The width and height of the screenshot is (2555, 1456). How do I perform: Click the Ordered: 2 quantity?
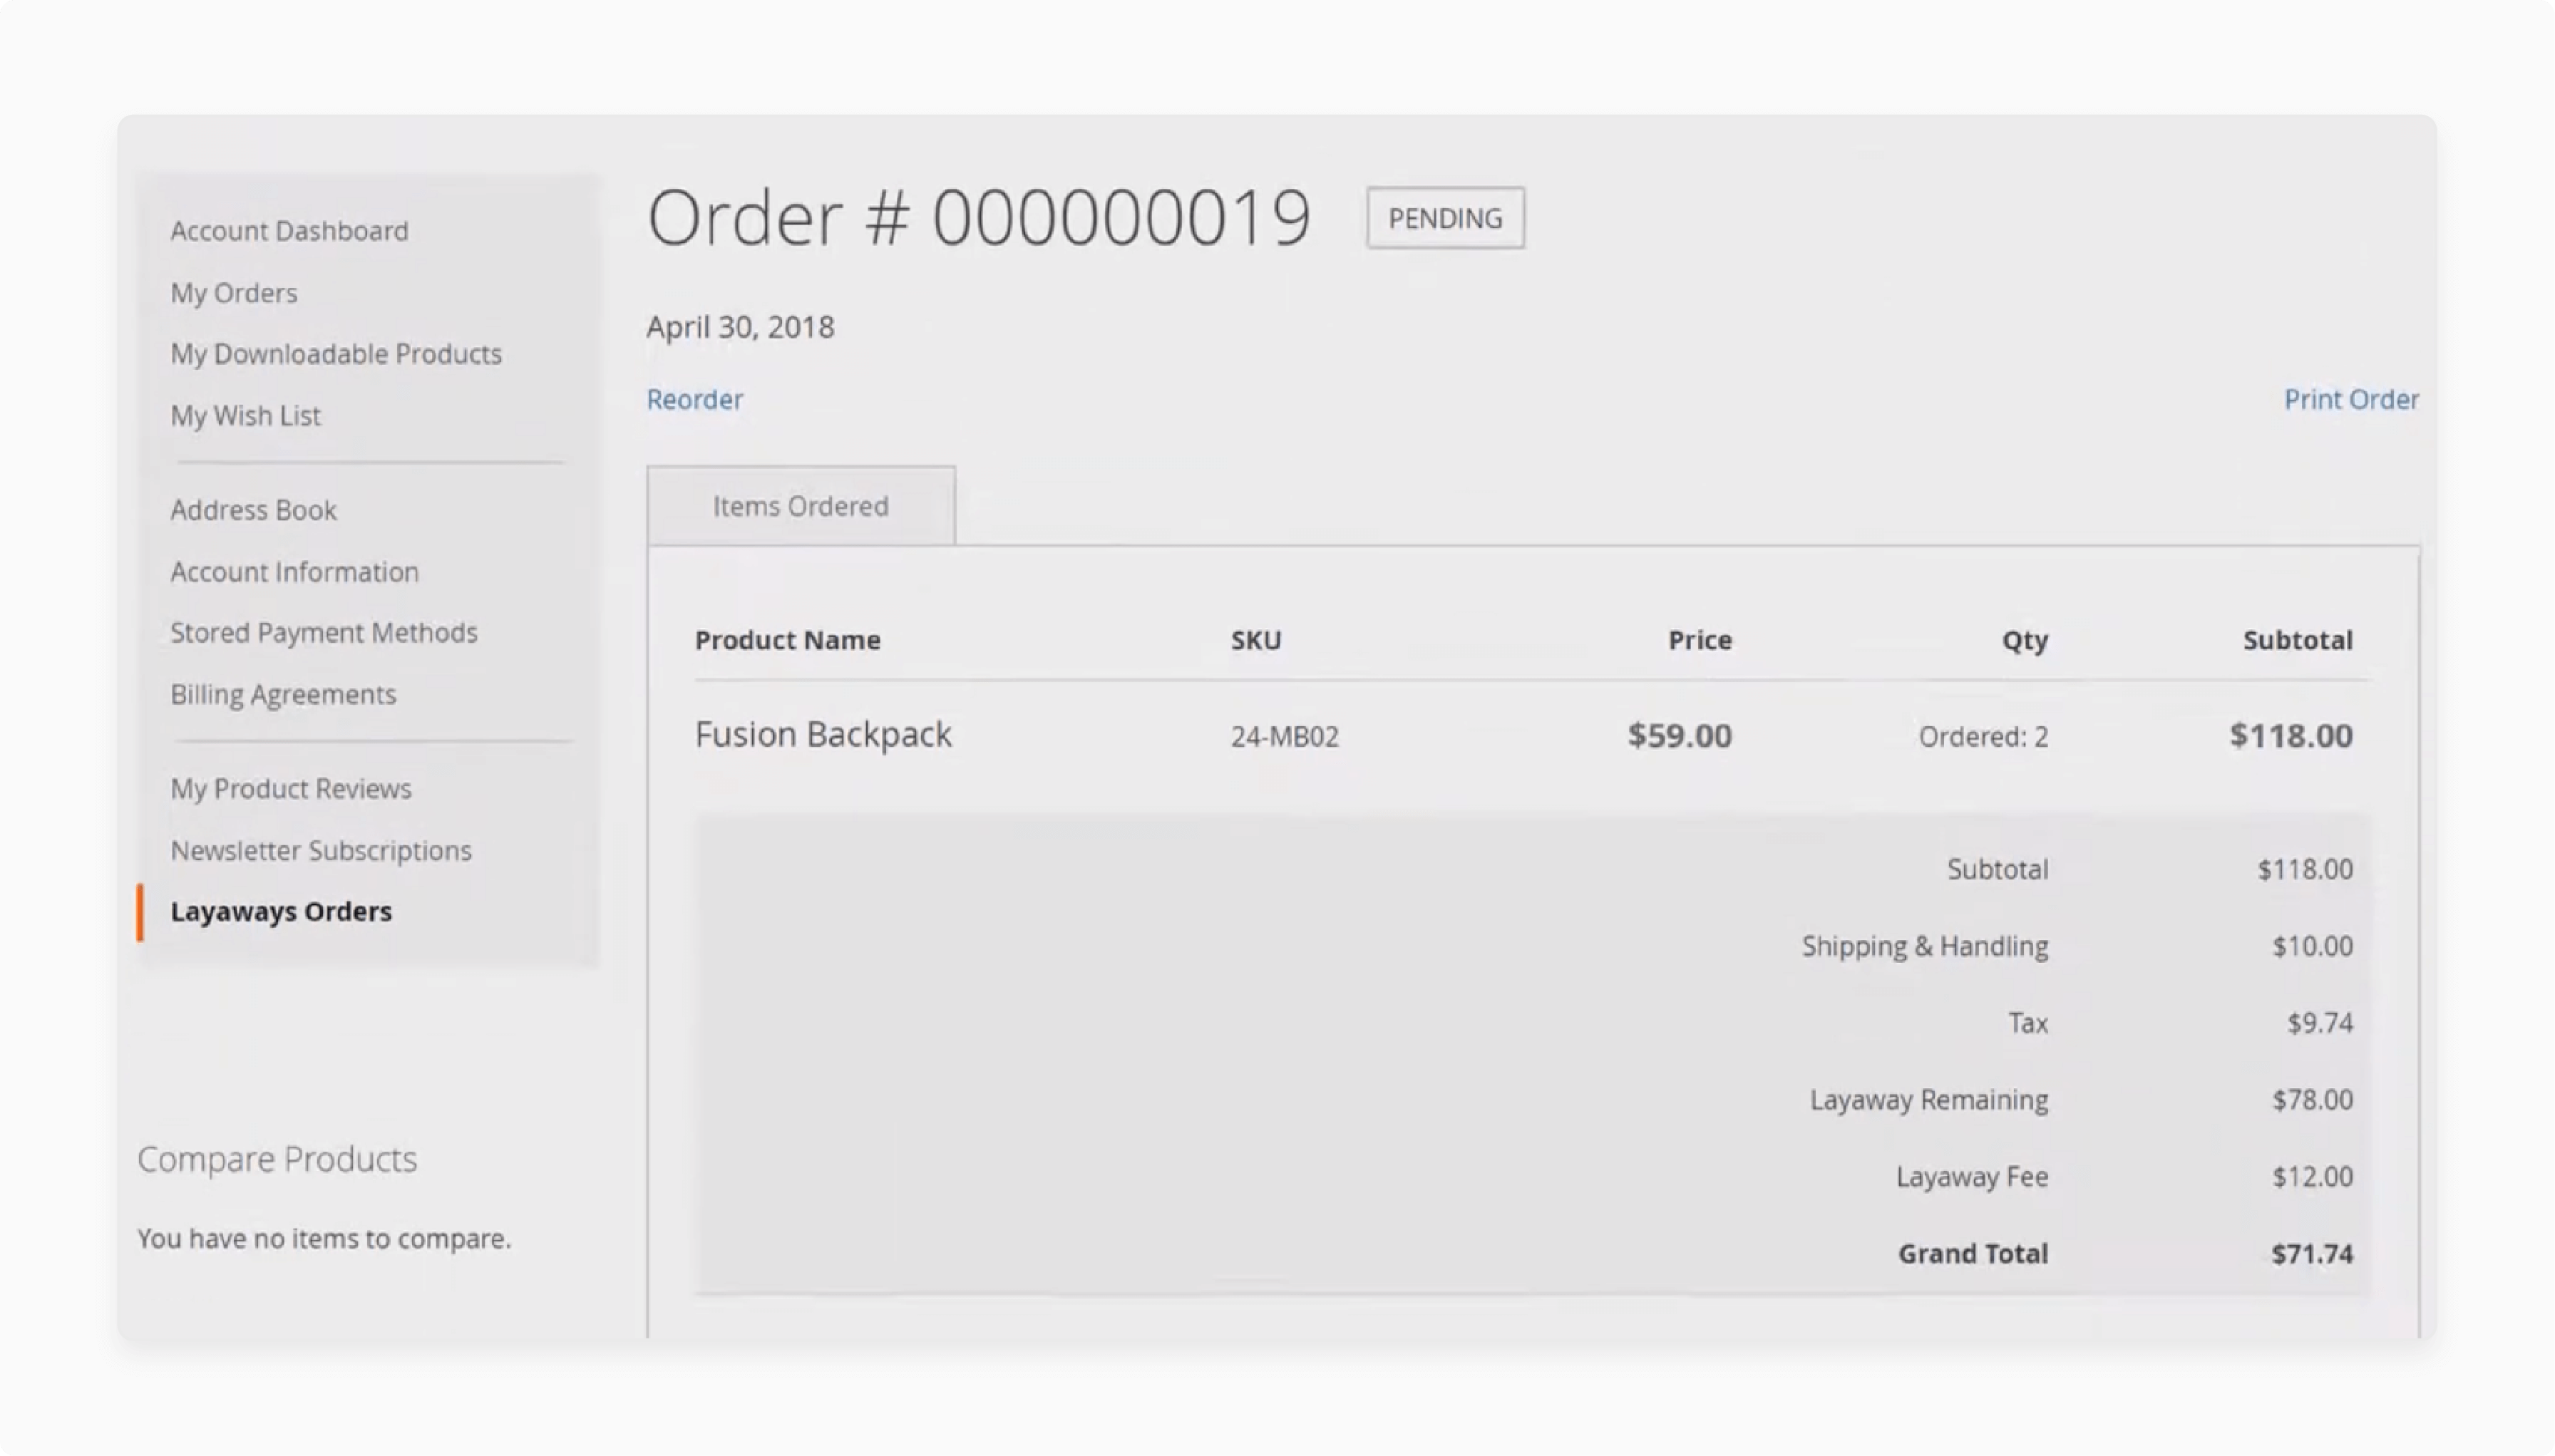[1983, 737]
